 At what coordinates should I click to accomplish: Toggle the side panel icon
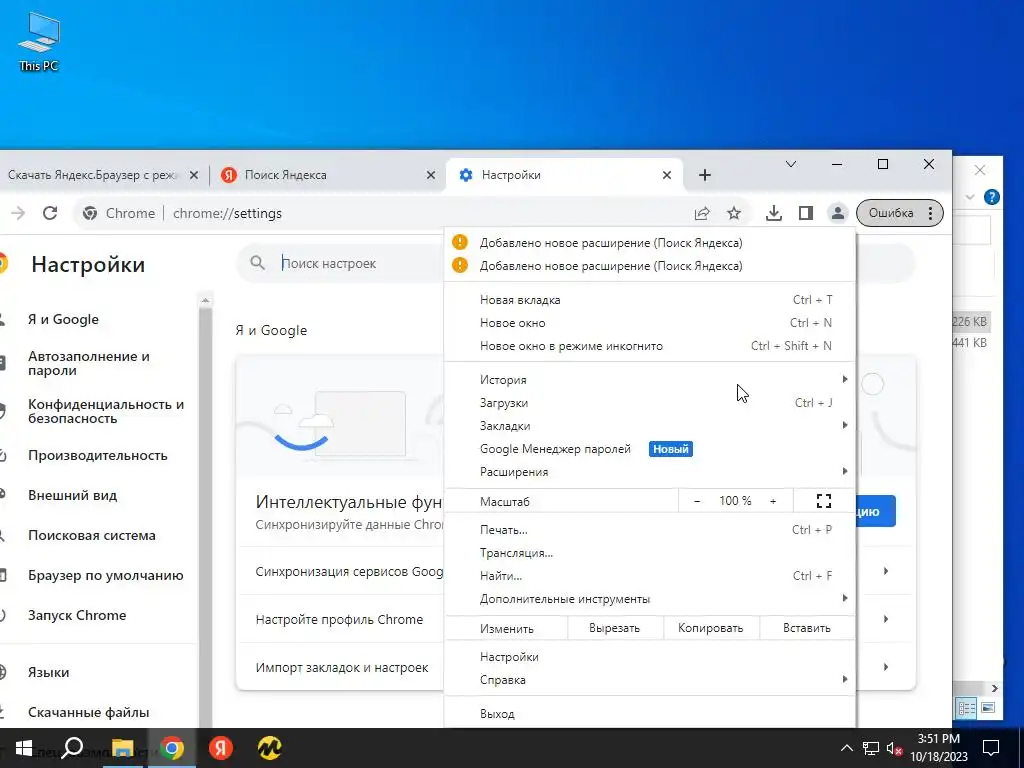click(x=806, y=213)
